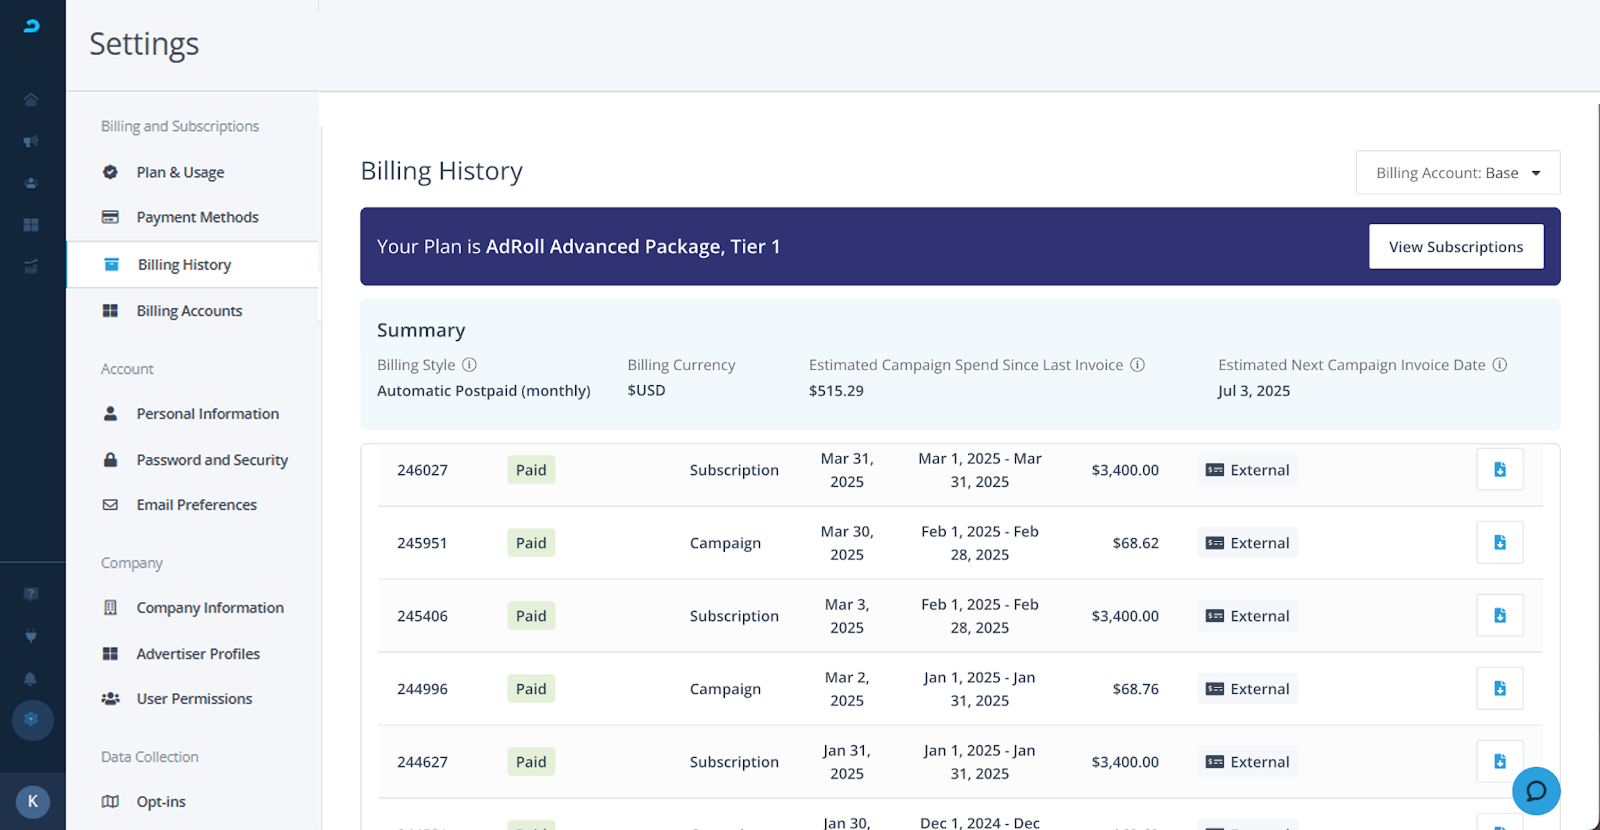Download invoice 246027 document
Image resolution: width=1600 pixels, height=830 pixels.
[x=1499, y=470]
